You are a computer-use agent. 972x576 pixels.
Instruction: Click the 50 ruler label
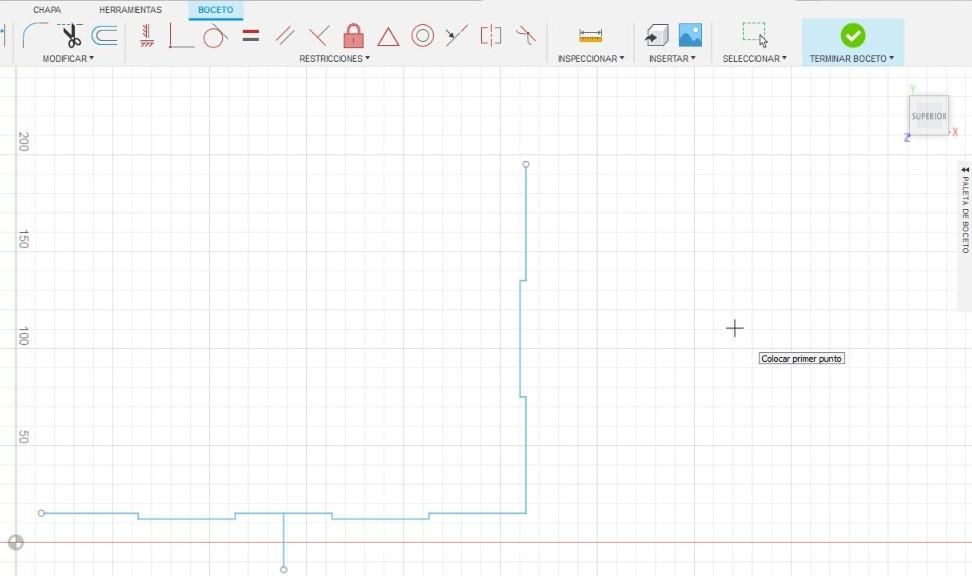[24, 436]
